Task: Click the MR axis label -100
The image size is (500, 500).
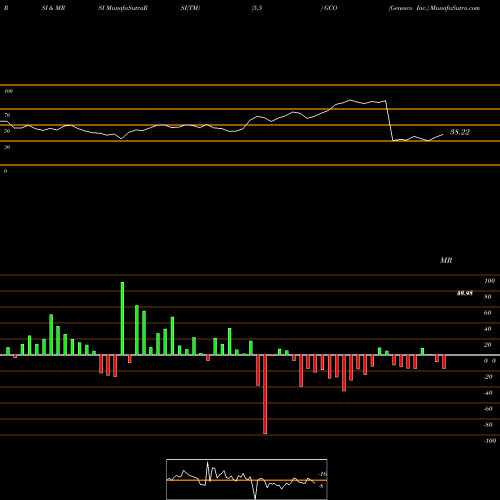Action: (x=490, y=441)
